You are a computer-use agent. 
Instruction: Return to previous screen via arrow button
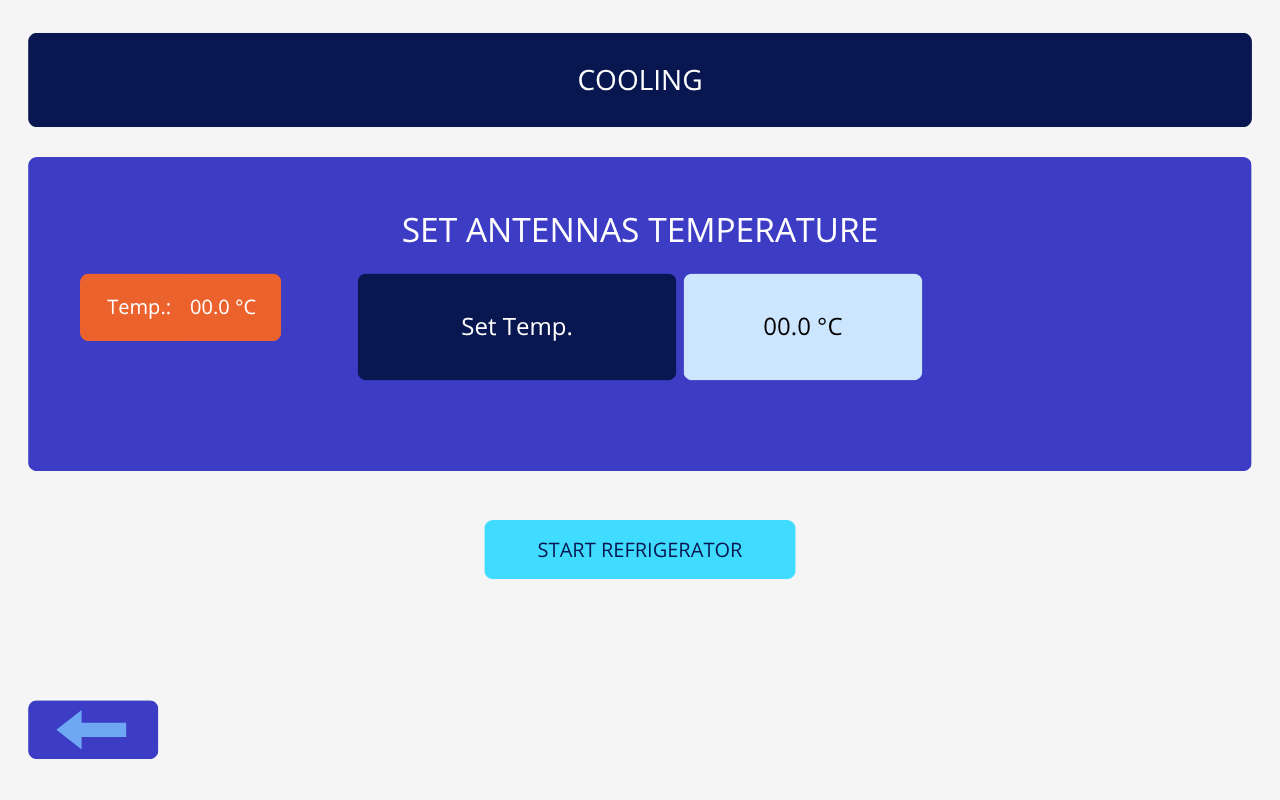[x=92, y=730]
